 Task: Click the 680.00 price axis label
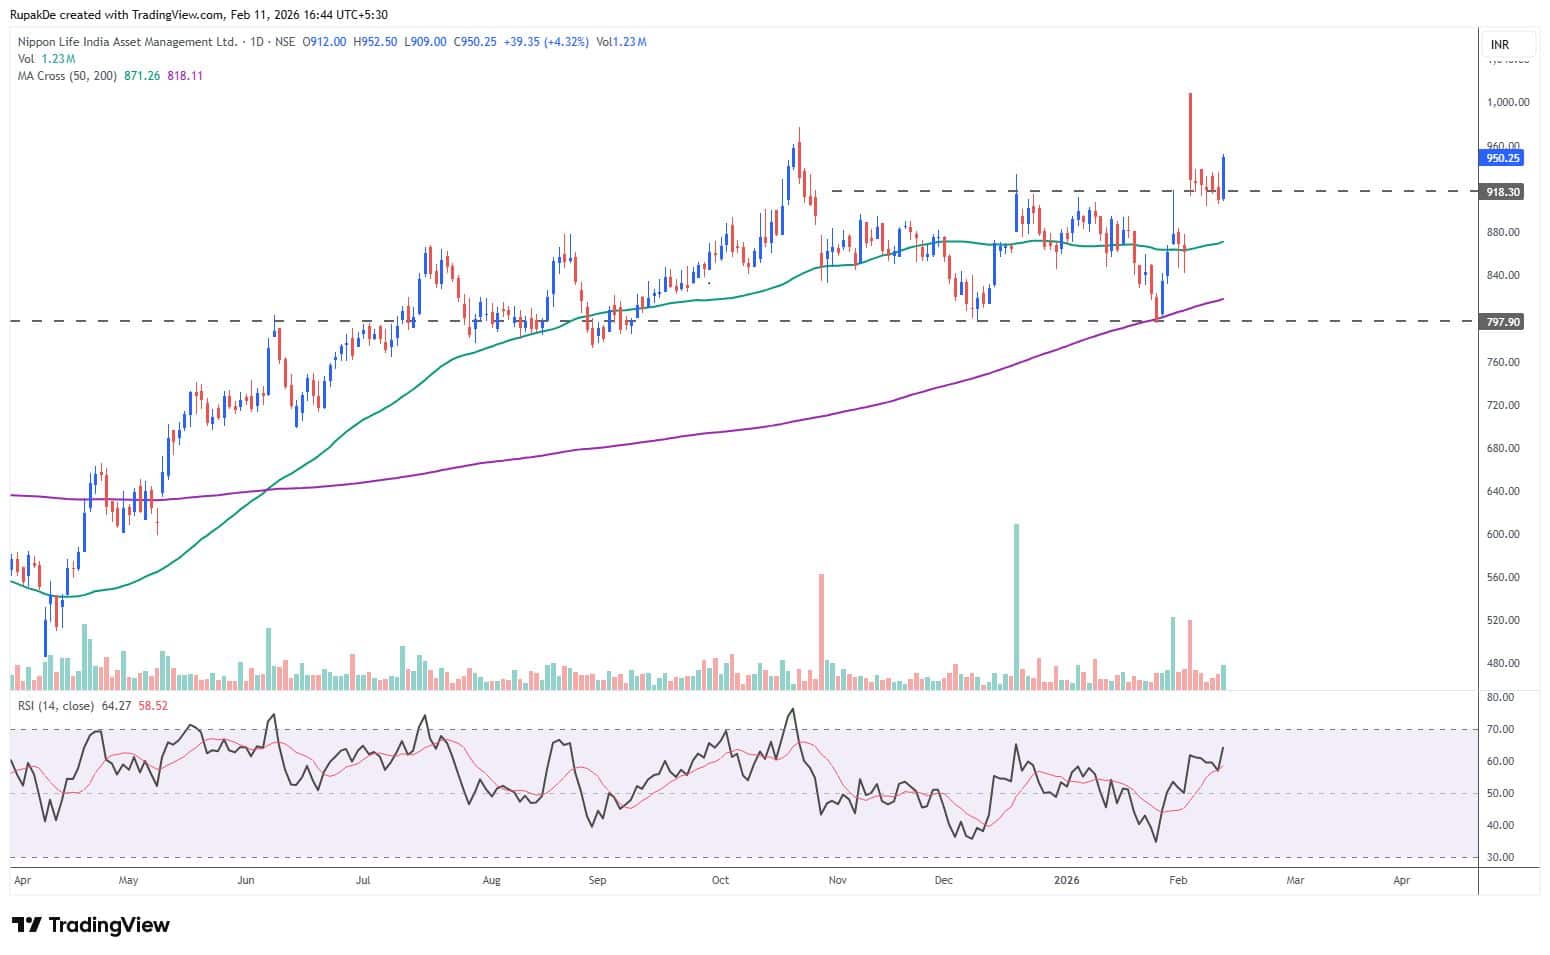click(x=1503, y=448)
